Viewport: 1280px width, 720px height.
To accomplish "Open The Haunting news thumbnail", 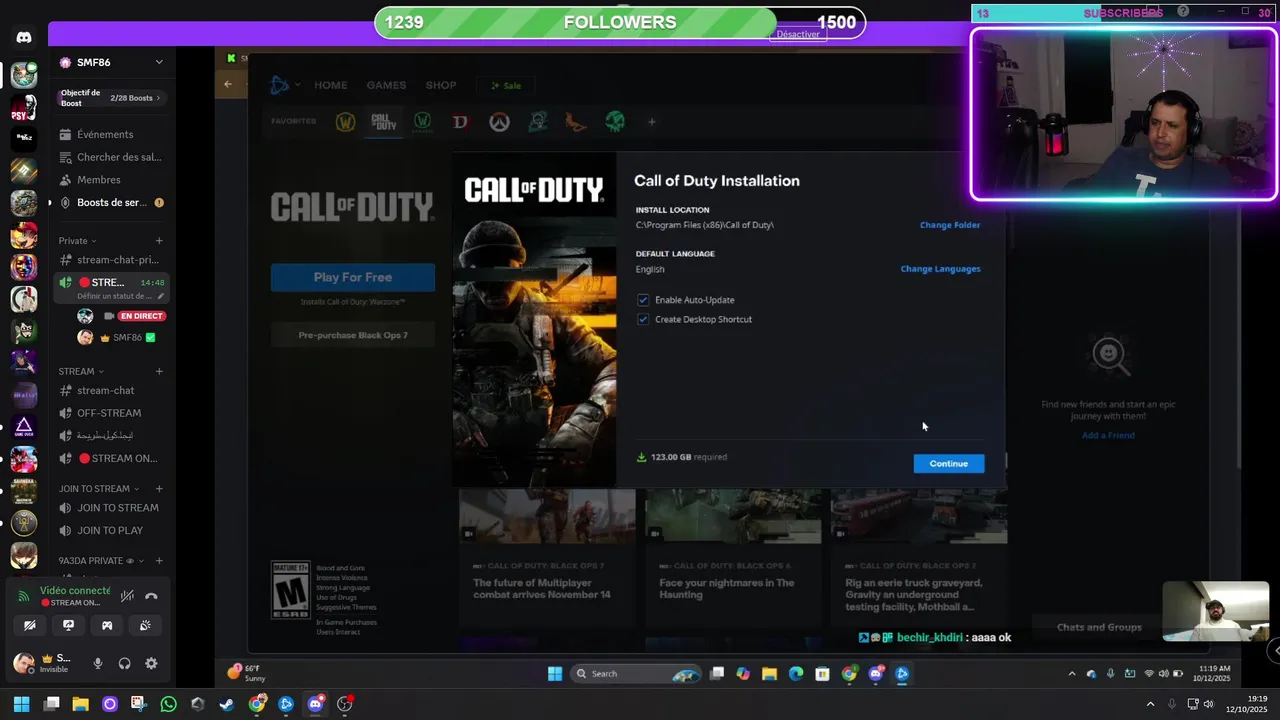I will click(733, 516).
